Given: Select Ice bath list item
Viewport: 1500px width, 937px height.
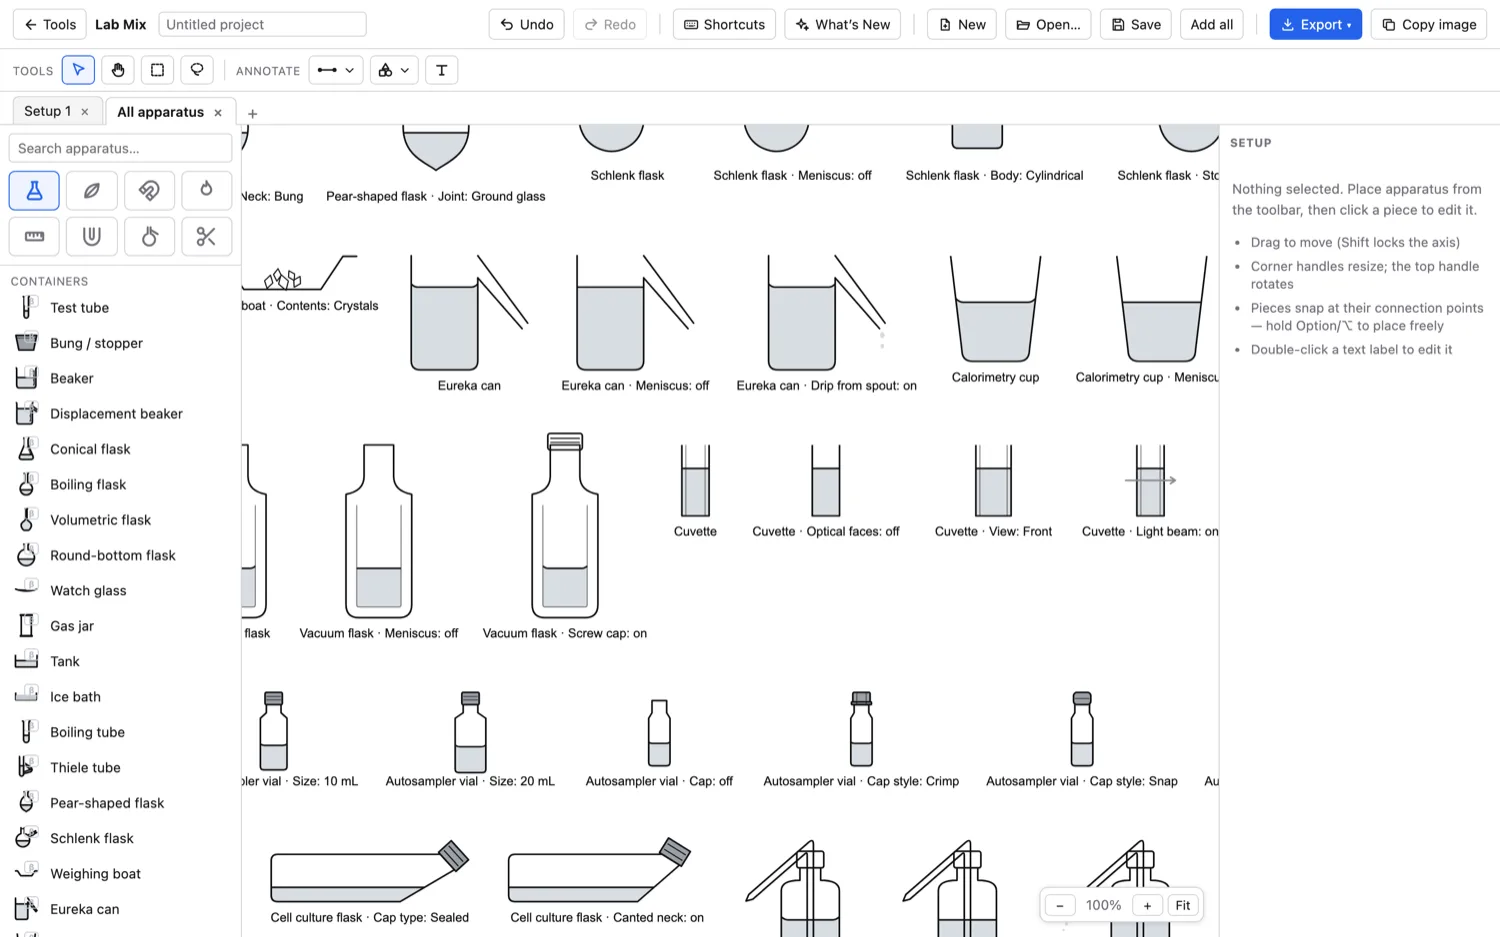Looking at the screenshot, I should (x=120, y=697).
